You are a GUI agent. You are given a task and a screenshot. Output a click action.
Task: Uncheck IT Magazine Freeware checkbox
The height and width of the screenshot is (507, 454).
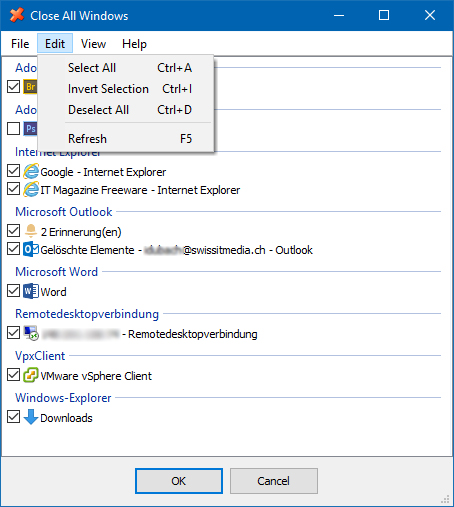[x=13, y=189]
